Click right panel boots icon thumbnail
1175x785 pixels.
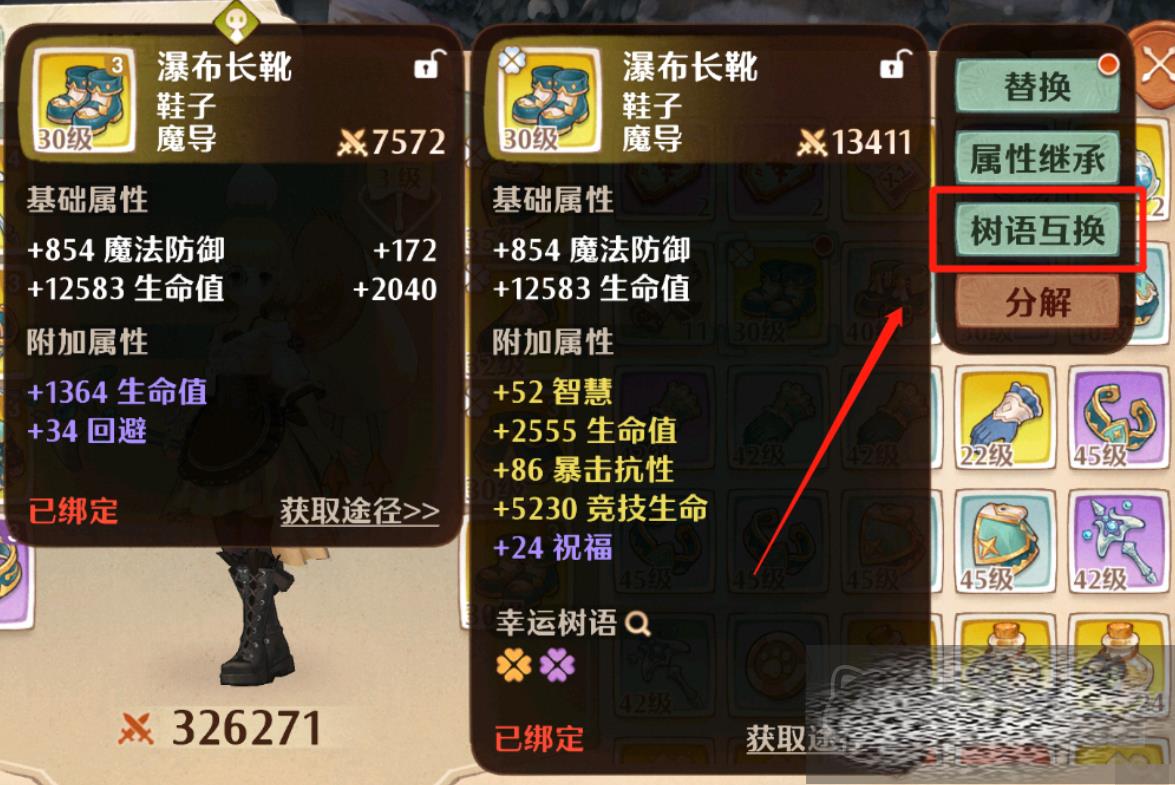(x=549, y=100)
